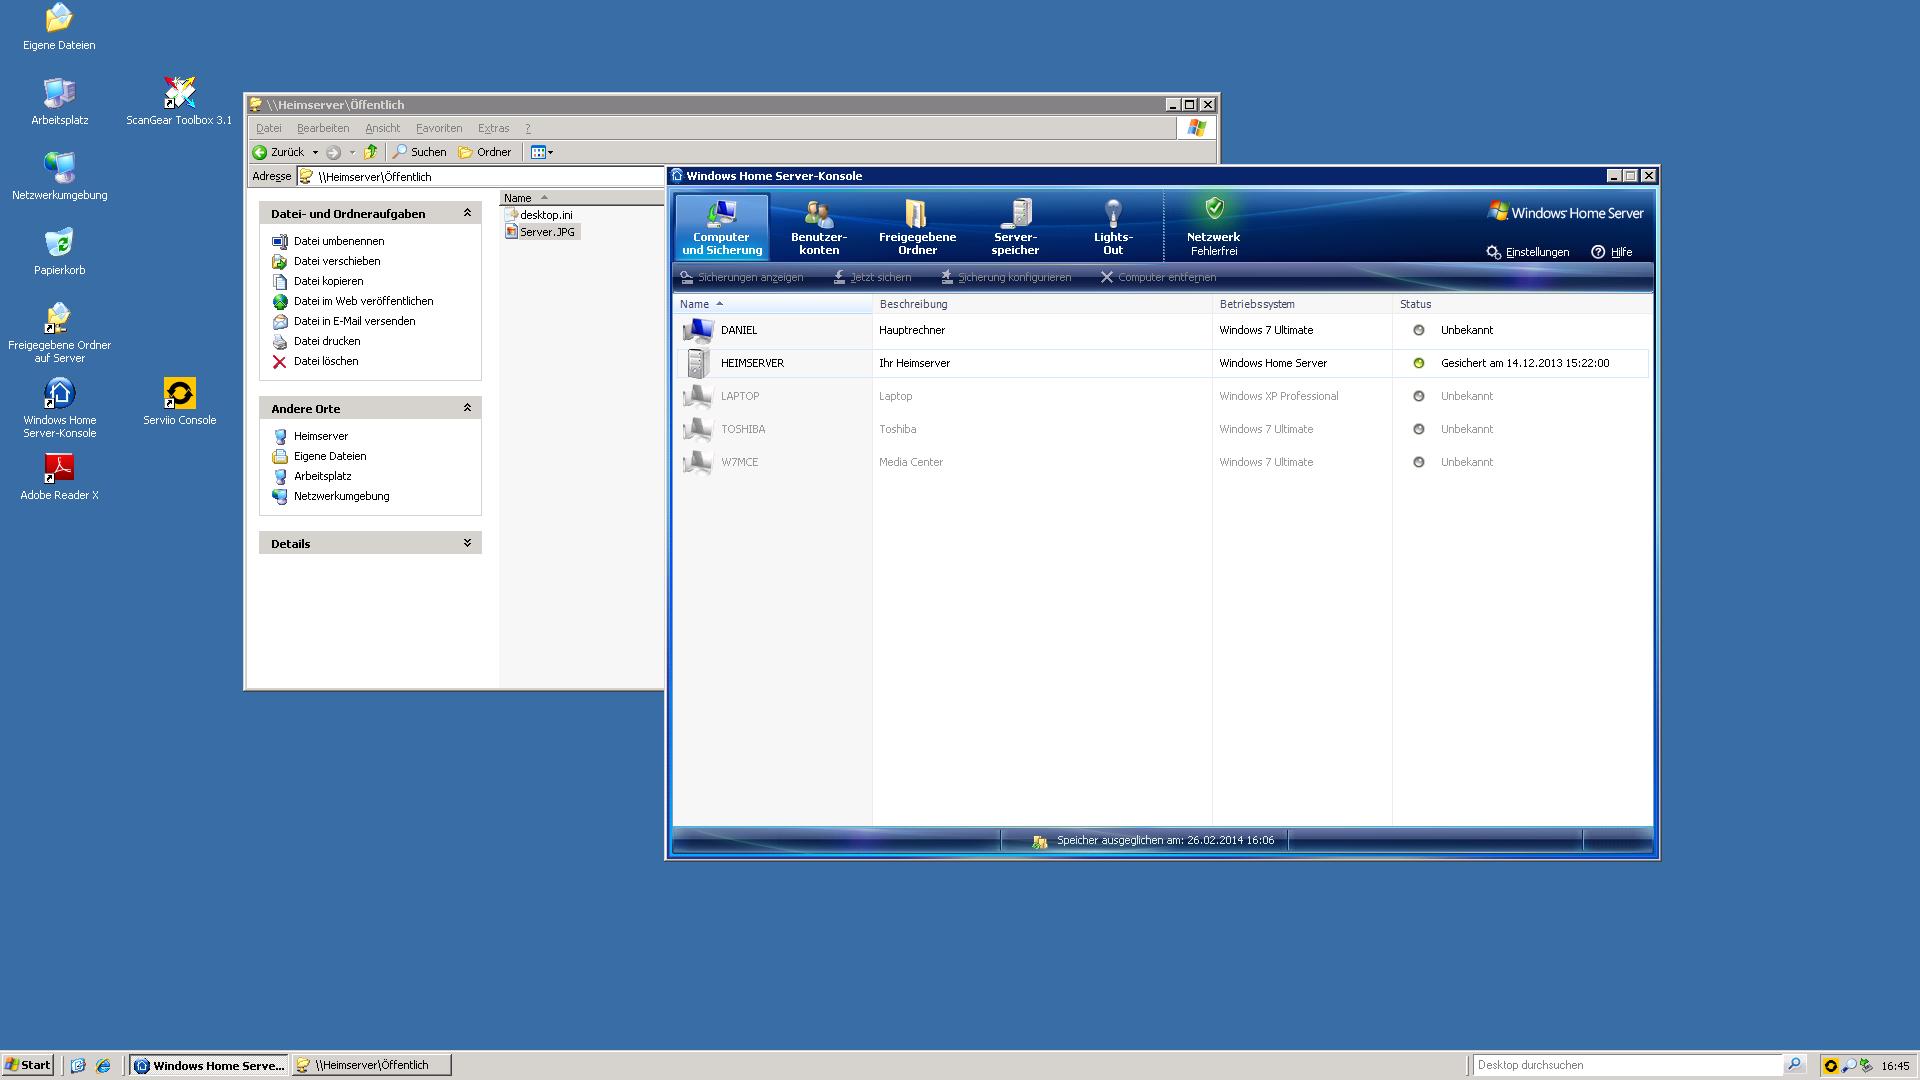Sort list by Name column header
The height and width of the screenshot is (1080, 1920).
773,304
